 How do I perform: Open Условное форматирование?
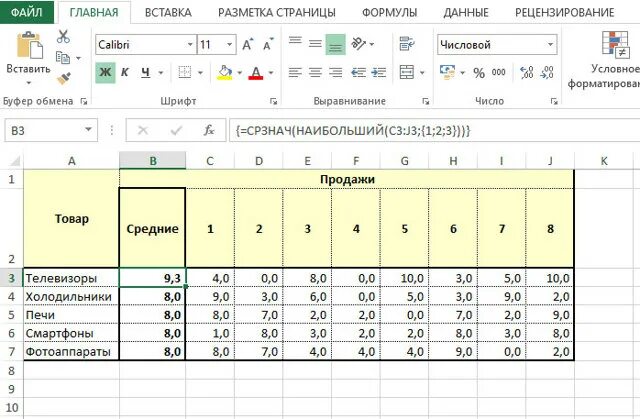pyautogui.click(x=604, y=60)
